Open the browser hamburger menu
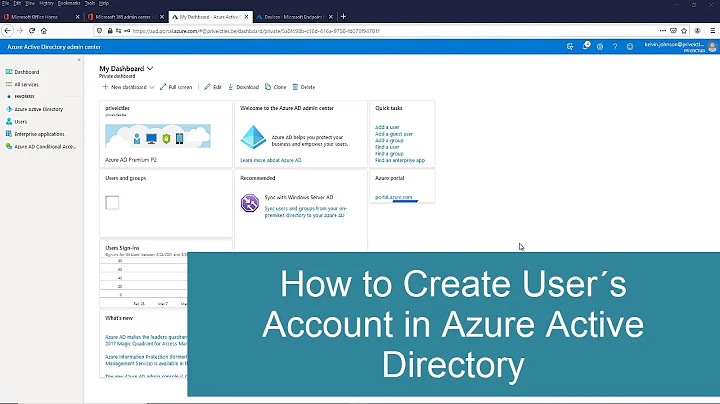720x404 pixels. click(x=713, y=31)
